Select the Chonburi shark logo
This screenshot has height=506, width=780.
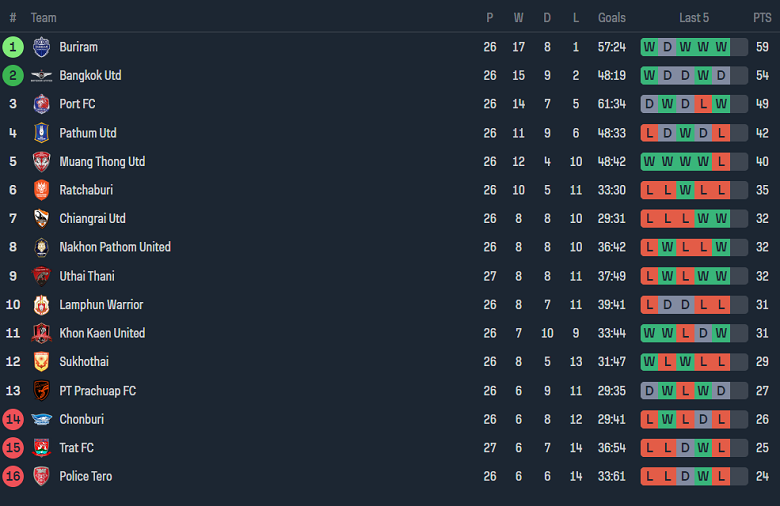41,420
